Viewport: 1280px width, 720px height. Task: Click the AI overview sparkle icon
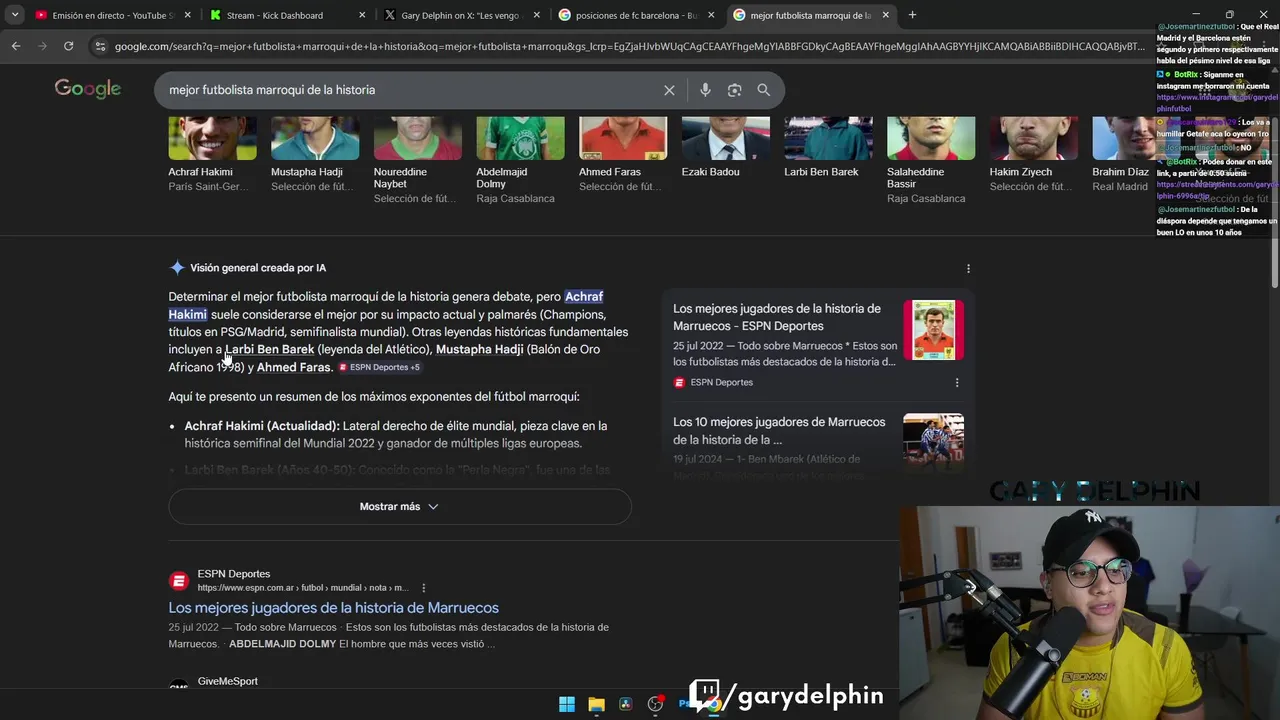177,268
